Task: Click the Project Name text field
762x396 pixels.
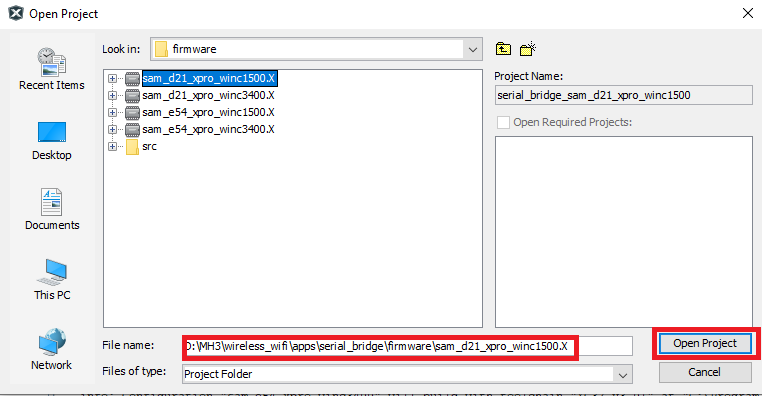Action: coord(623,95)
